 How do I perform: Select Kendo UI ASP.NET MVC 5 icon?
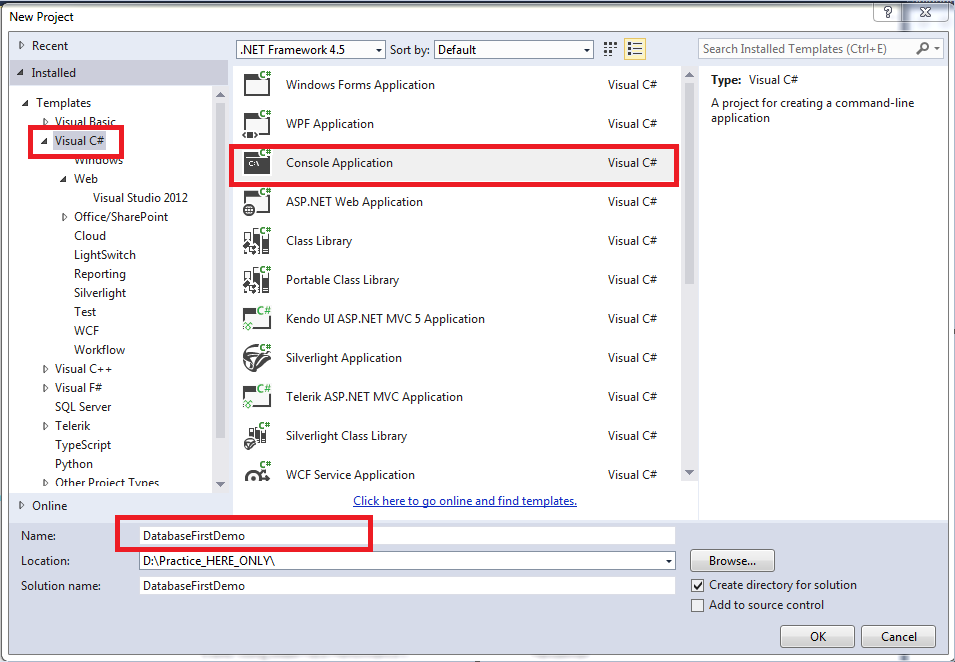tap(256, 319)
